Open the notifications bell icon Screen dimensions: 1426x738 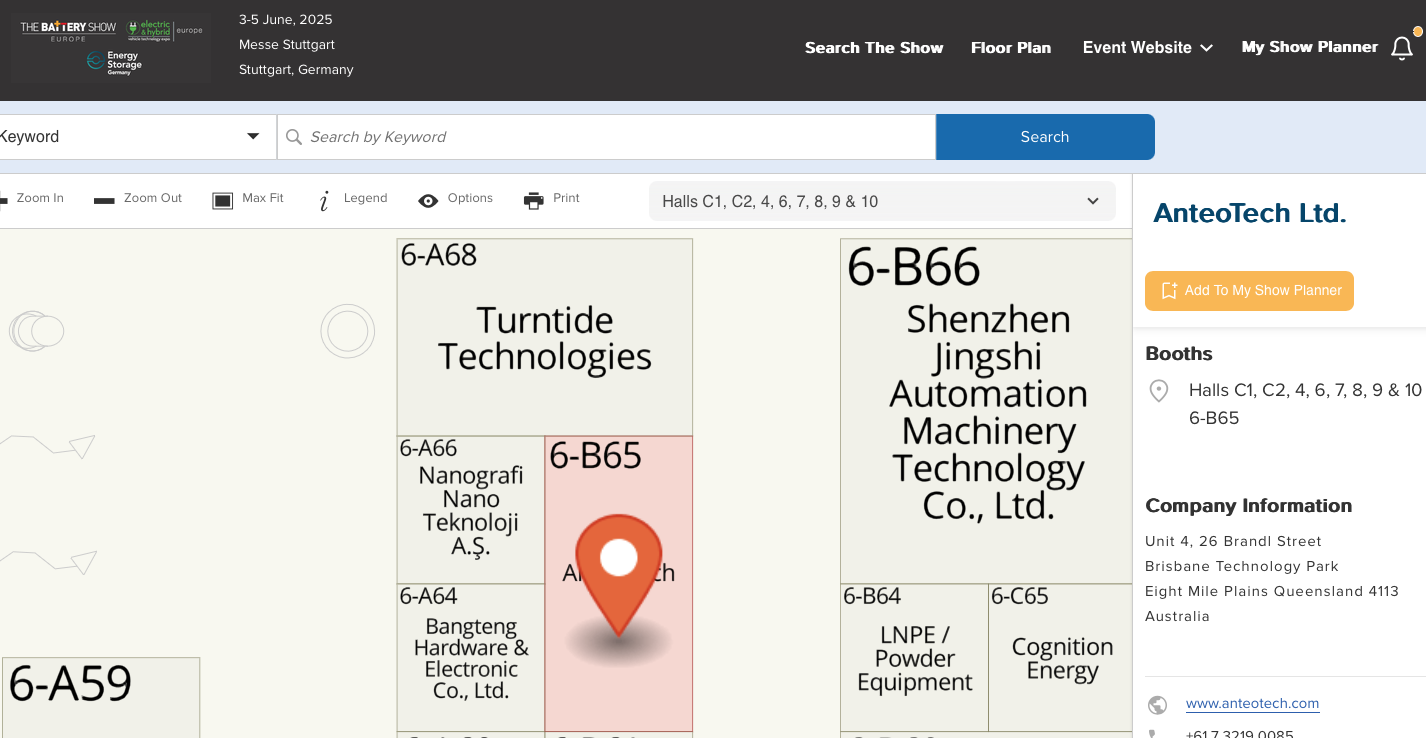pyautogui.click(x=1402, y=48)
